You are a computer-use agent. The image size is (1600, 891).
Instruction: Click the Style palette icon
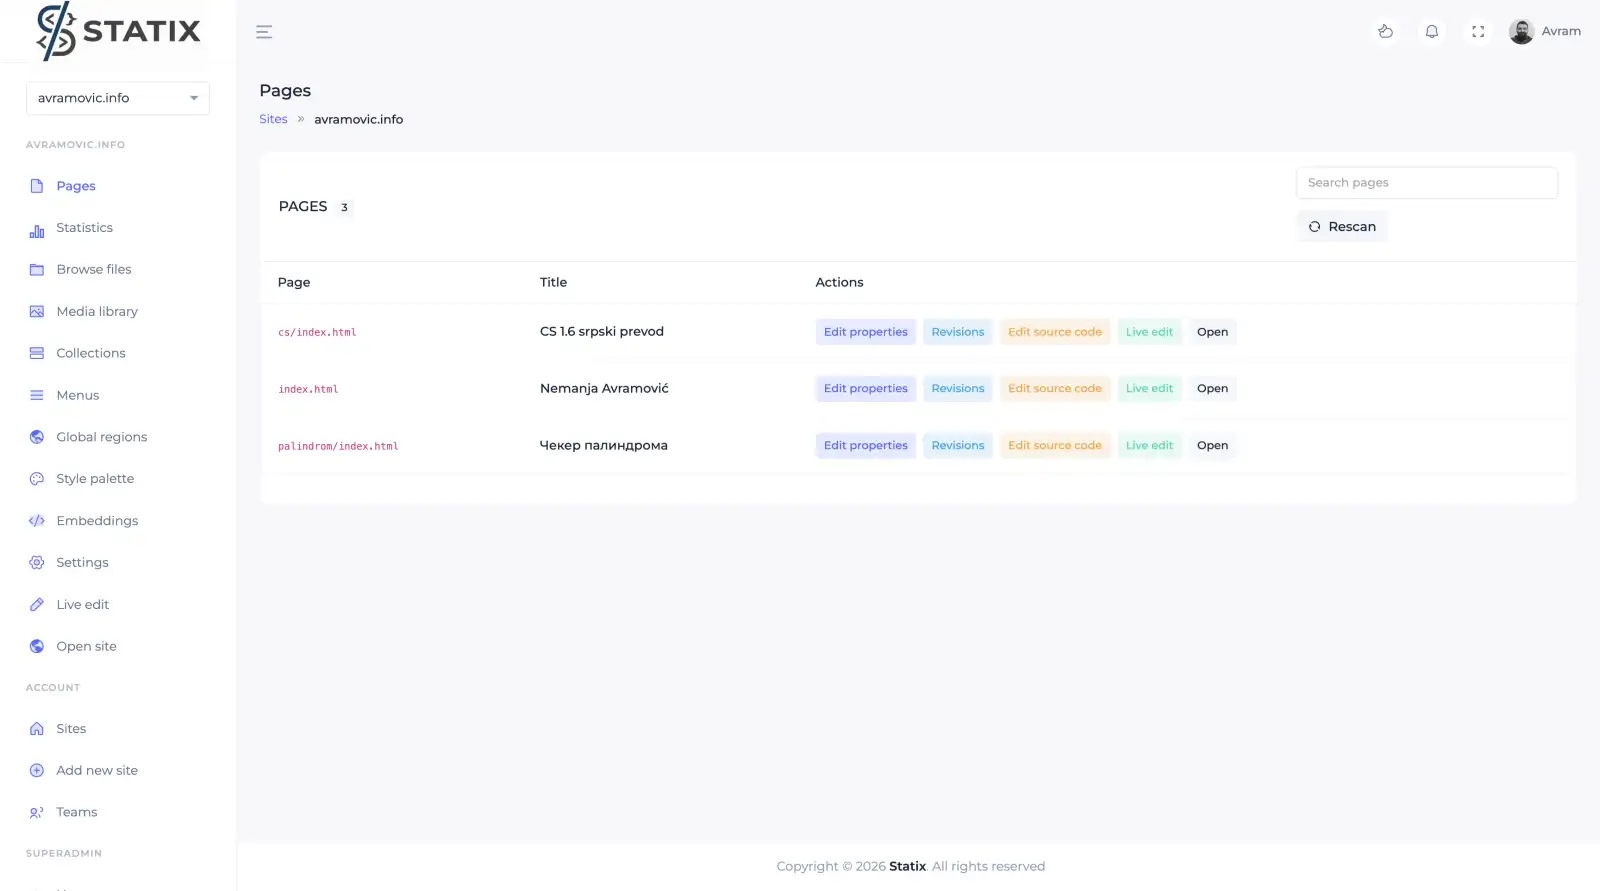37,479
